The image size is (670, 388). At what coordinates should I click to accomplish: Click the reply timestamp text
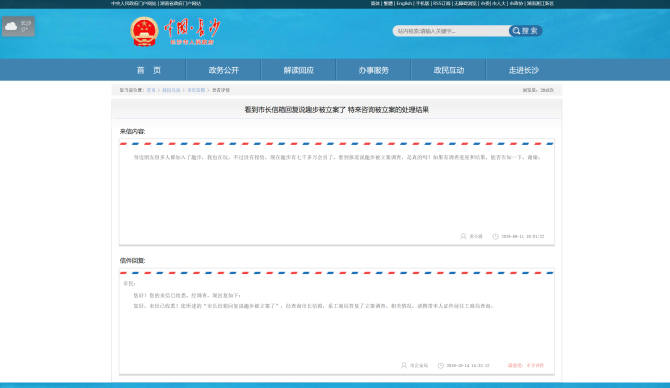pyautogui.click(x=468, y=365)
